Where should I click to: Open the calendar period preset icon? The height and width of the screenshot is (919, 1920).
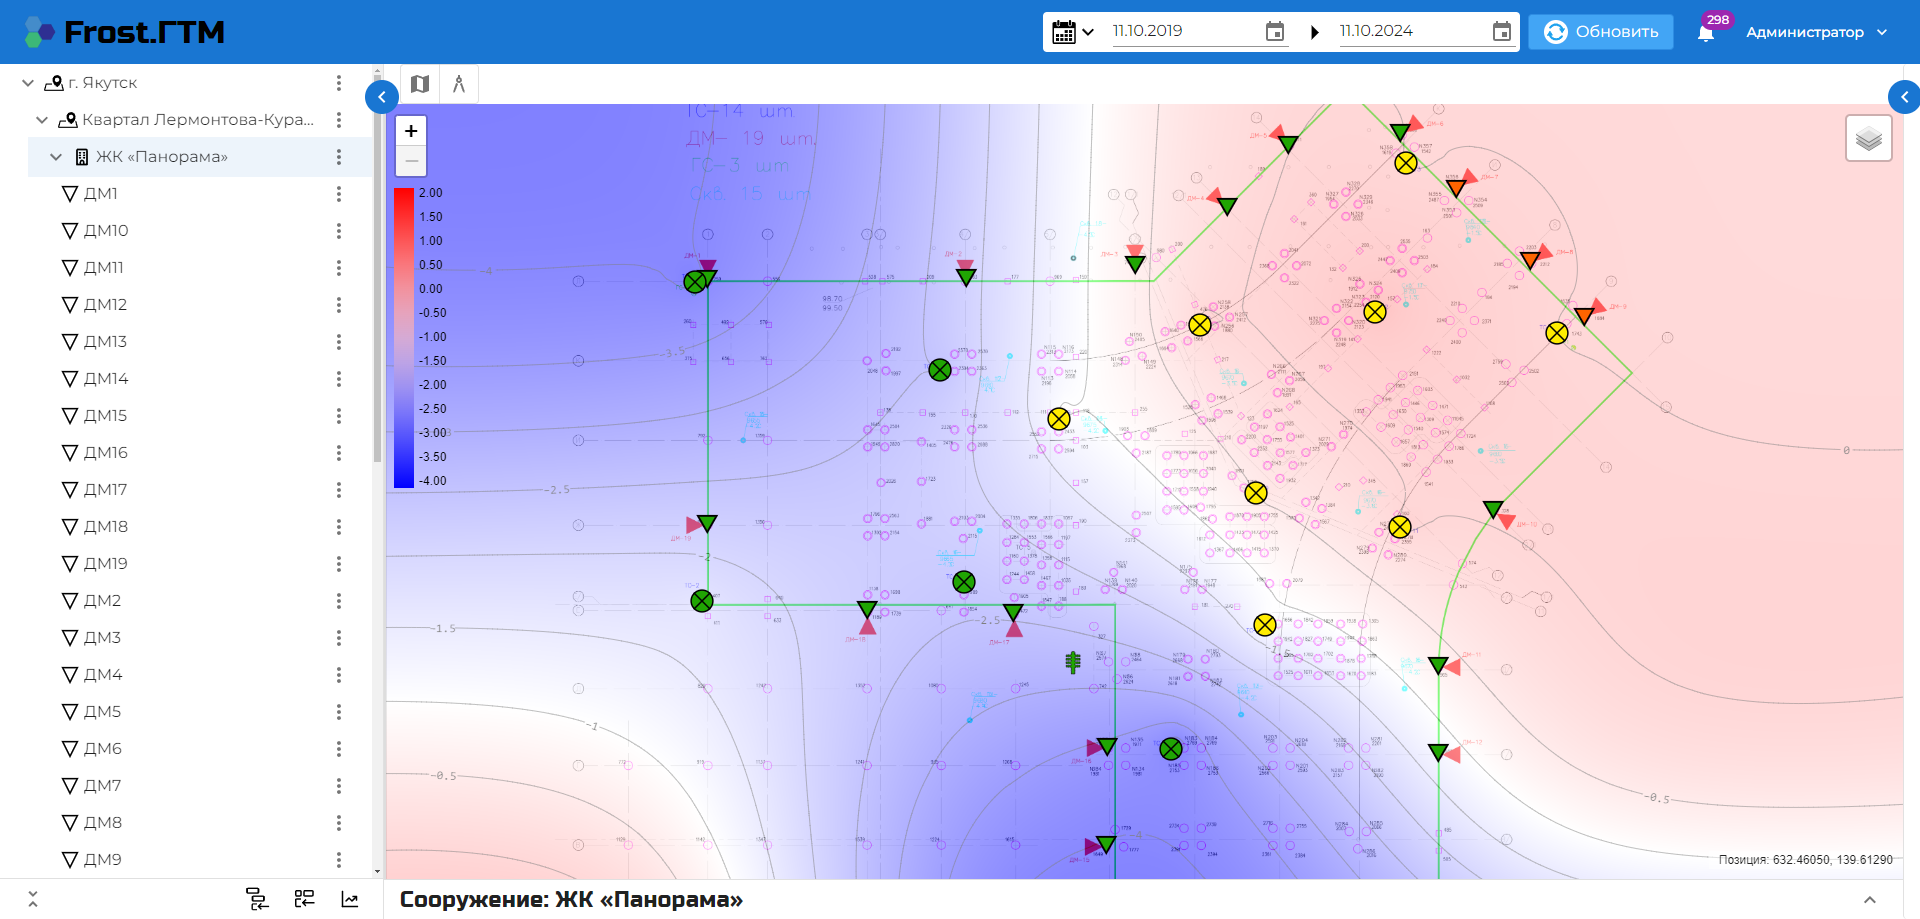point(1073,32)
